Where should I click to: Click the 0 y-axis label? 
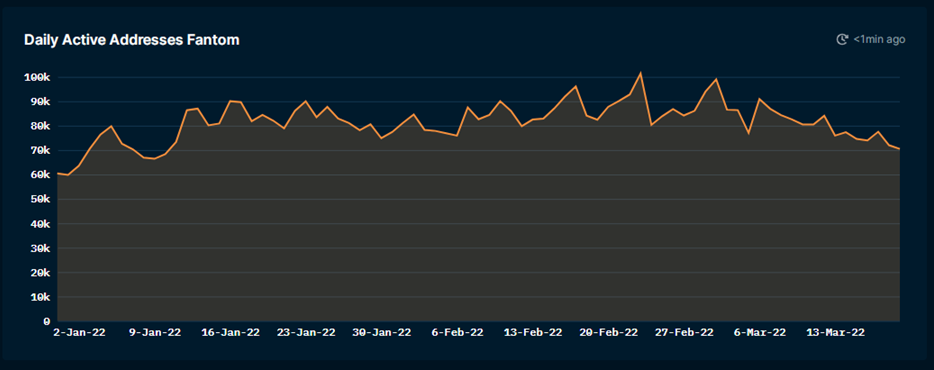47,322
